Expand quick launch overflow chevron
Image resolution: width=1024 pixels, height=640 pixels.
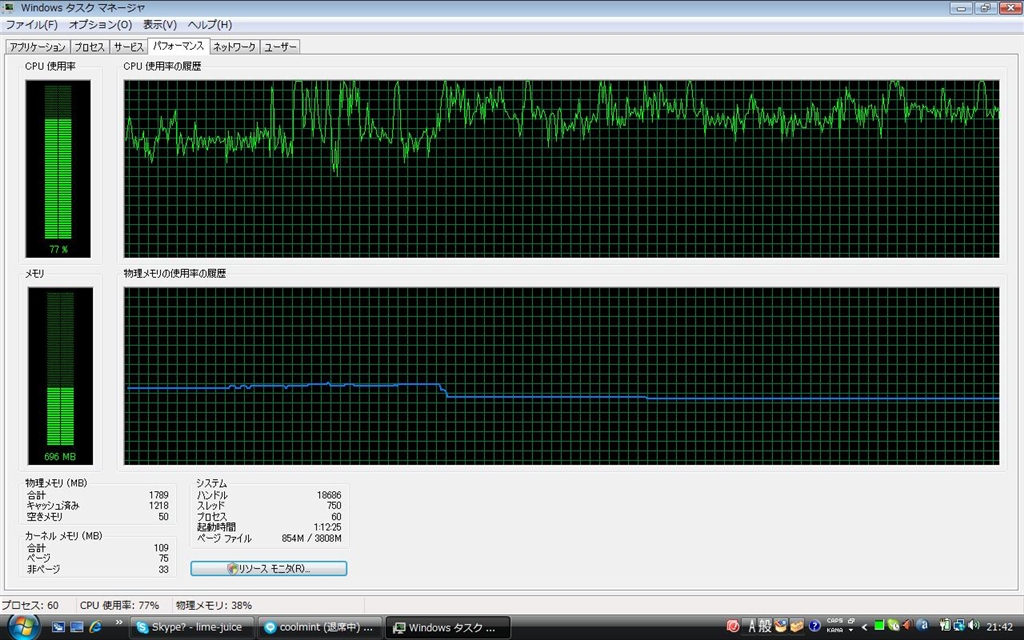pyautogui.click(x=119, y=623)
